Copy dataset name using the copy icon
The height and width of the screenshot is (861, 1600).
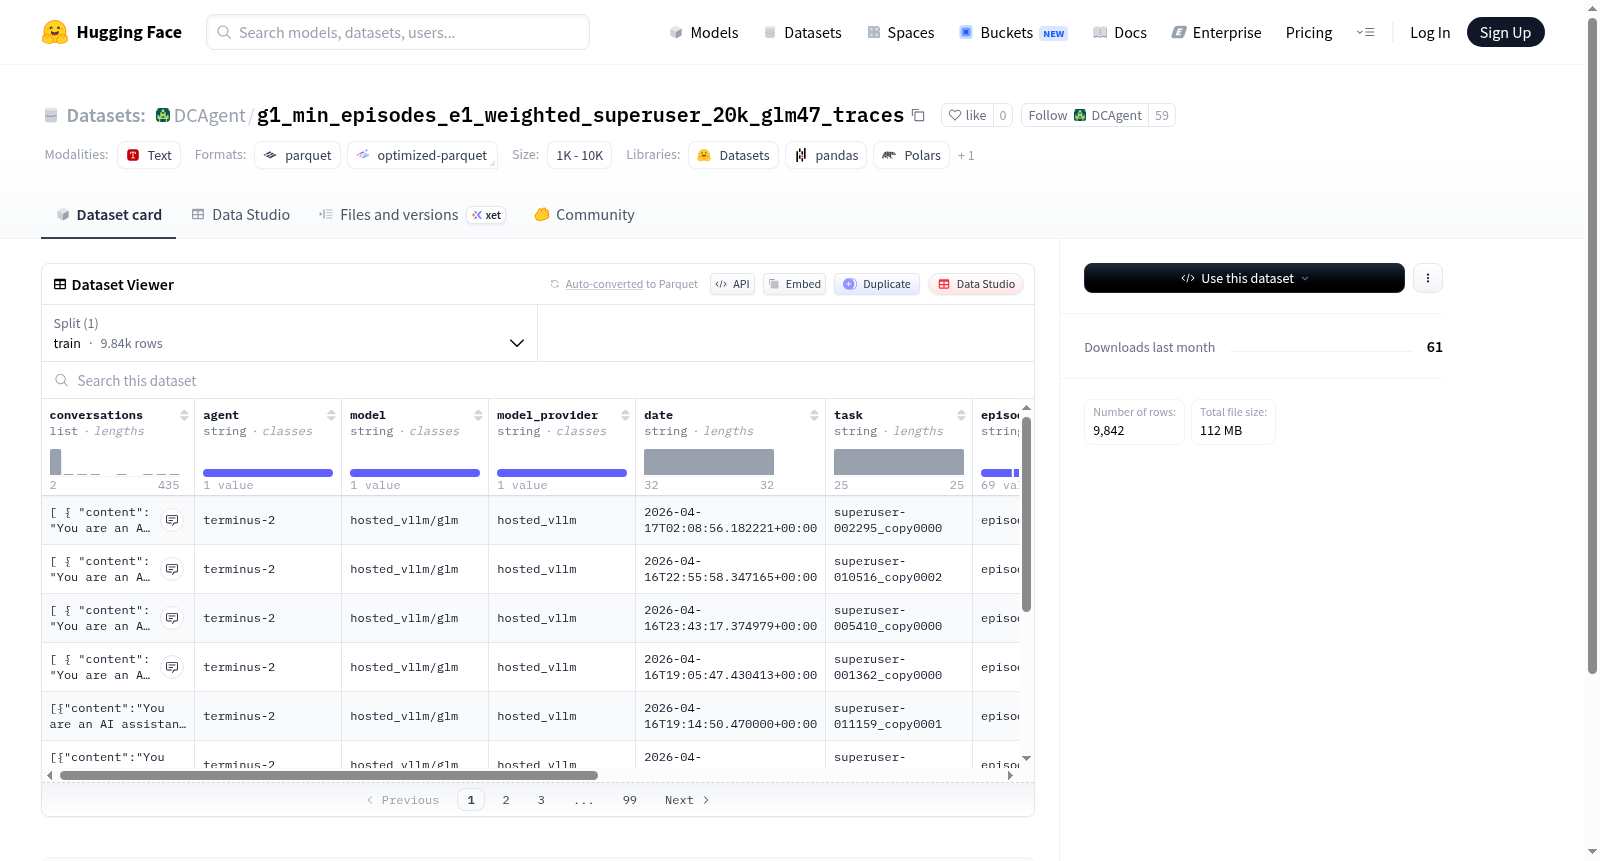coord(918,115)
